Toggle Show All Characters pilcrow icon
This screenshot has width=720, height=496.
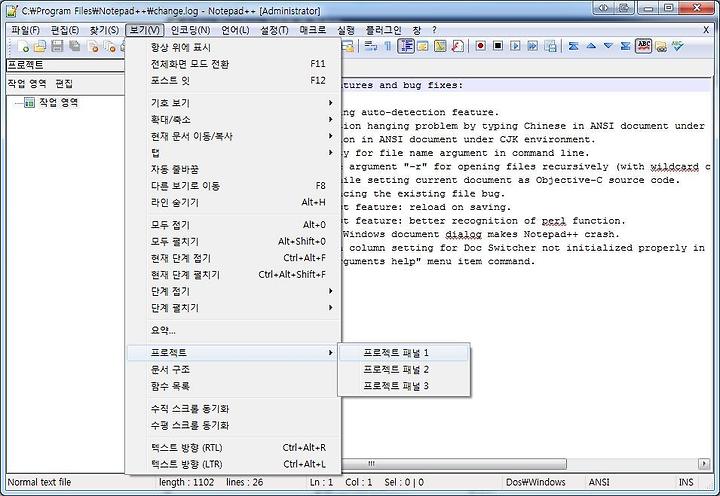pos(388,46)
